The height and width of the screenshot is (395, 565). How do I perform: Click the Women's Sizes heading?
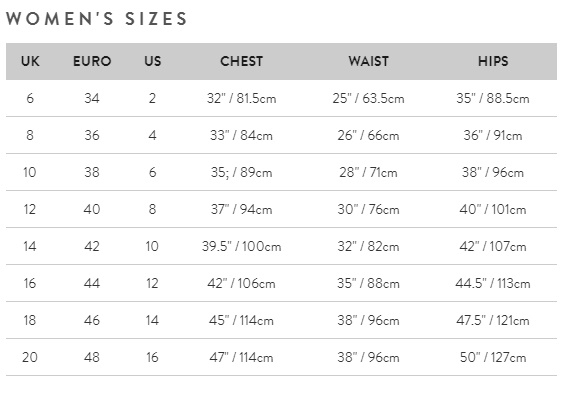coord(96,19)
